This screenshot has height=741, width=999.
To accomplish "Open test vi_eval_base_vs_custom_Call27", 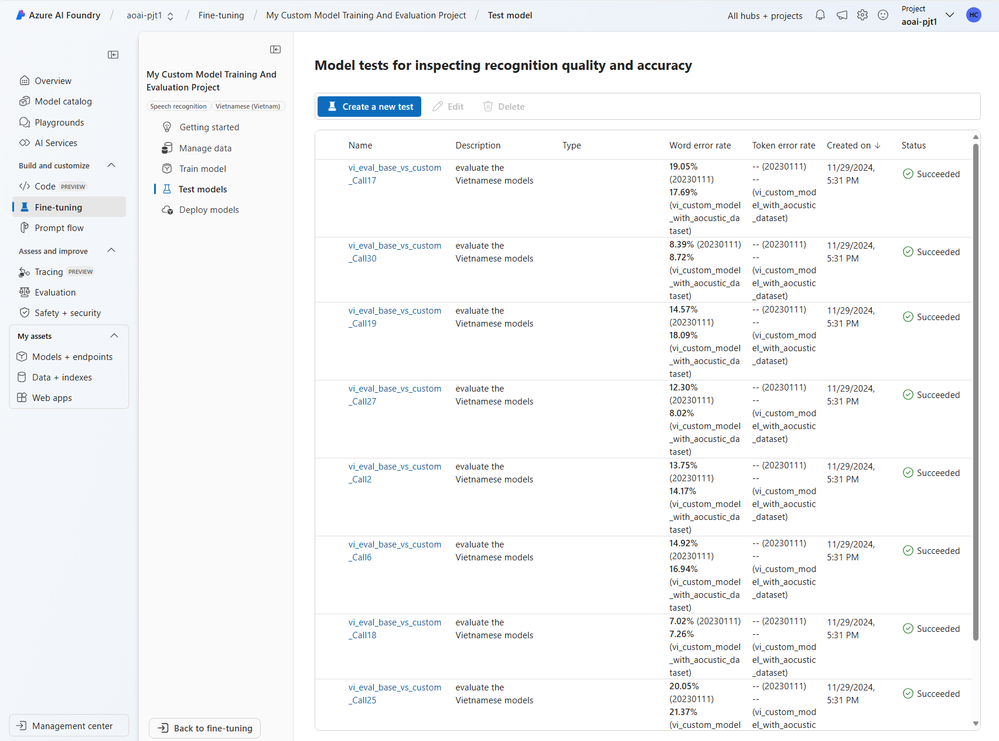I will click(394, 395).
